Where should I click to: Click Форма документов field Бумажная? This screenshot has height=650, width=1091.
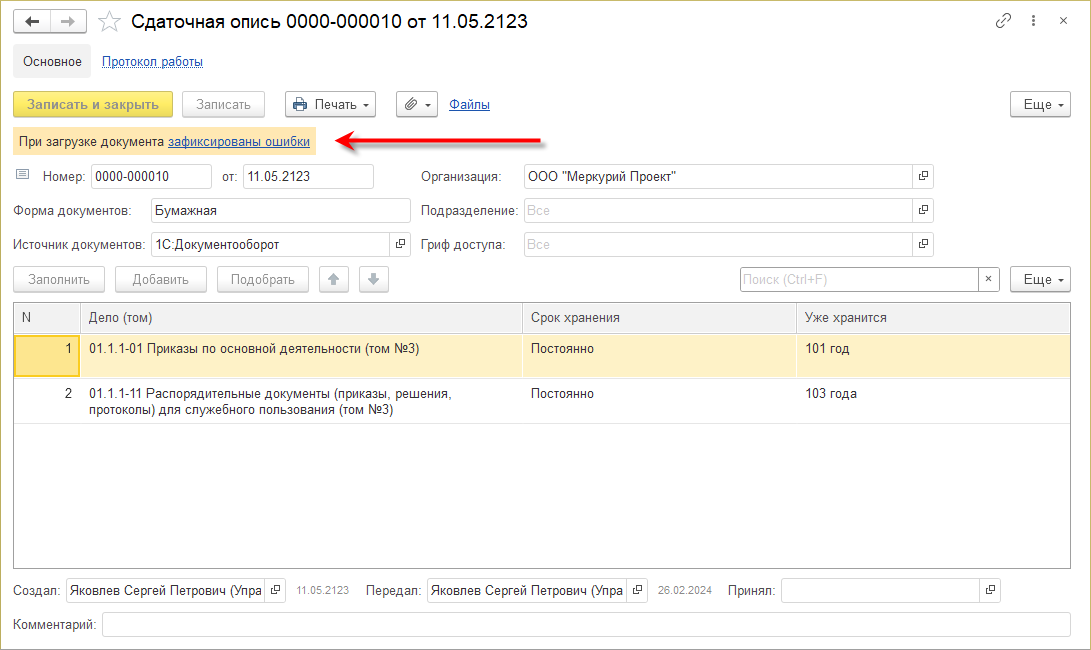coord(280,210)
